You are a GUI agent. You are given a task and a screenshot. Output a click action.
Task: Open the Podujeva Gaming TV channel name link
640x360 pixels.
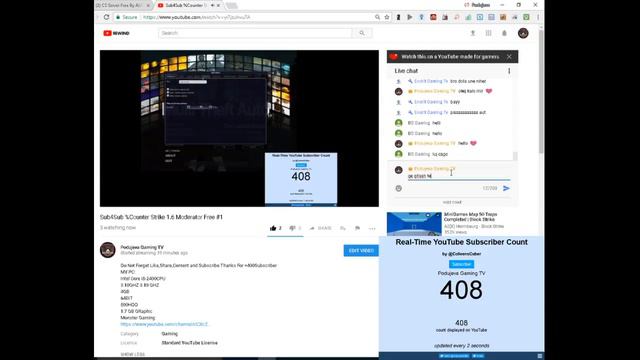click(142, 247)
